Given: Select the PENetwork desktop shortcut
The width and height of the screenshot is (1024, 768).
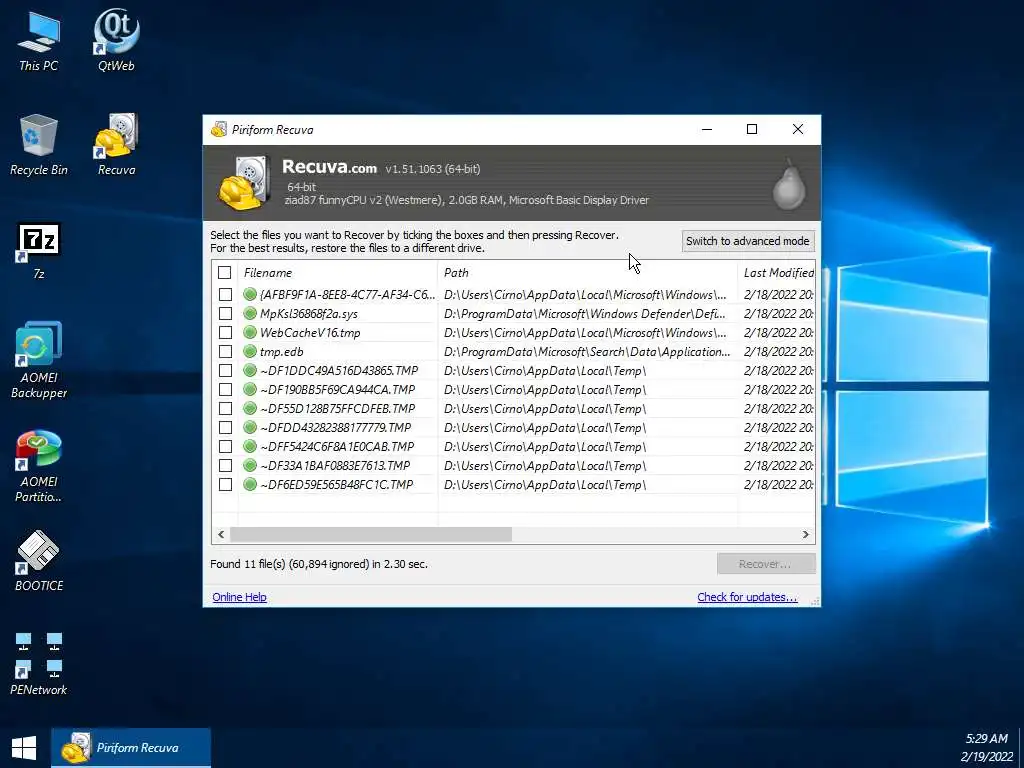Looking at the screenshot, I should tap(39, 663).
